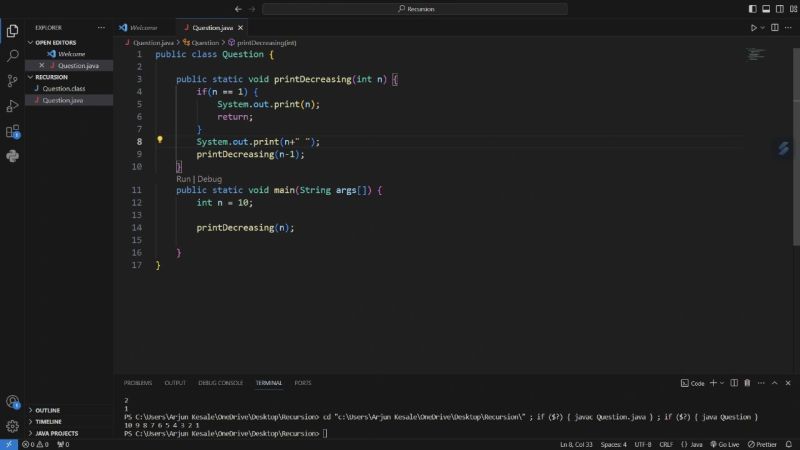The width and height of the screenshot is (800, 450).
Task: Click Question.java in the breadcrumb
Action: [153, 43]
